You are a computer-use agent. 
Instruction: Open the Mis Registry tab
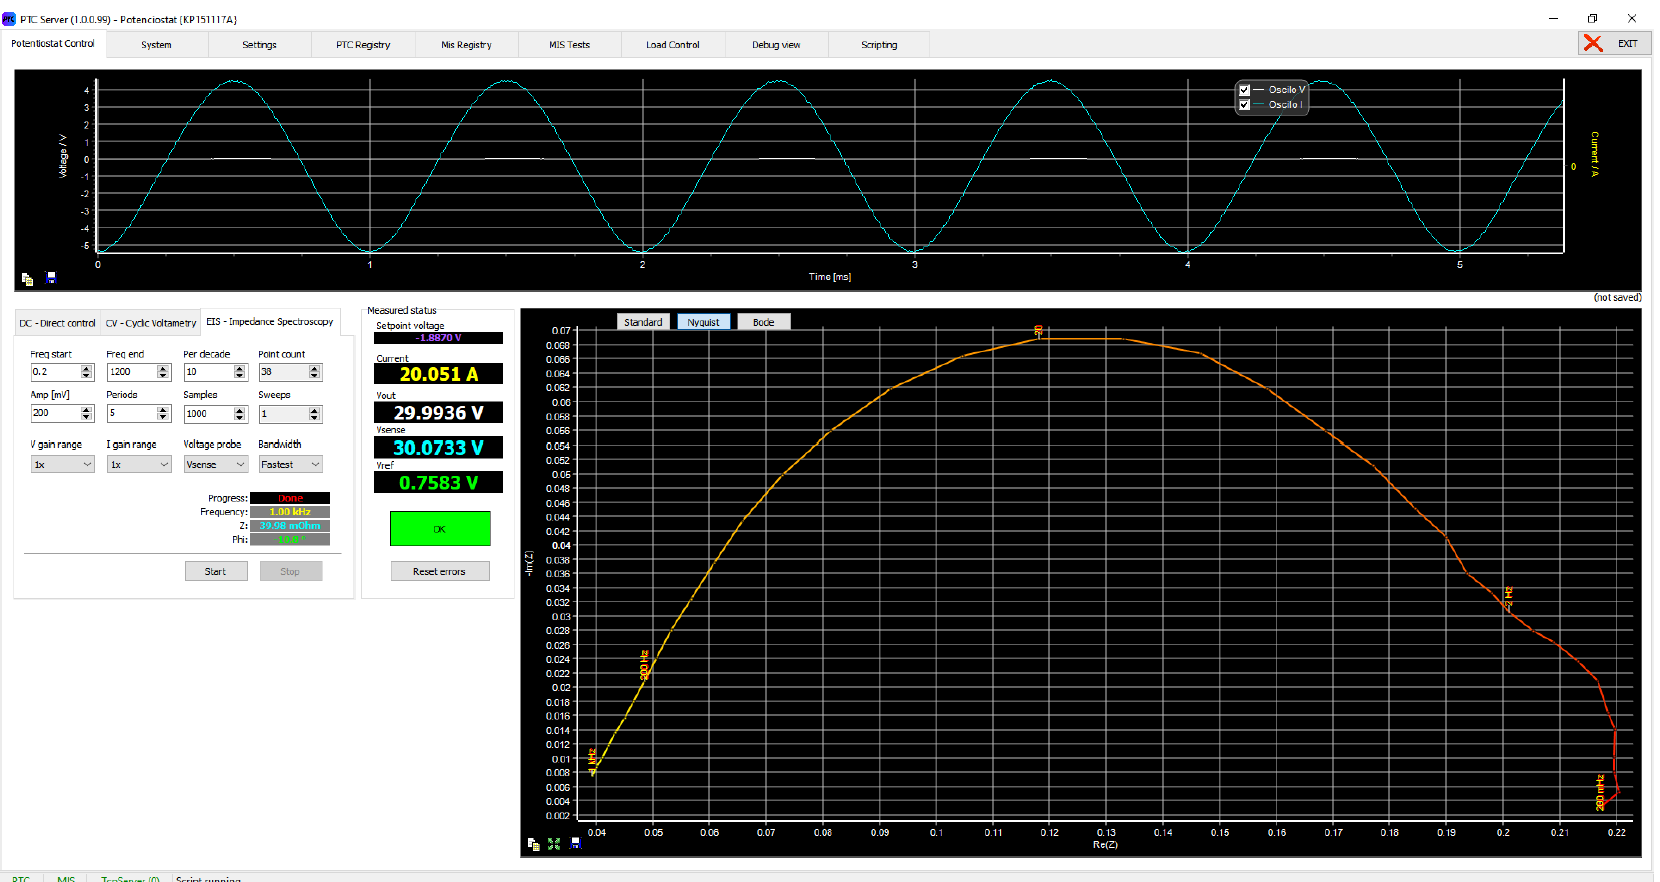tap(466, 45)
